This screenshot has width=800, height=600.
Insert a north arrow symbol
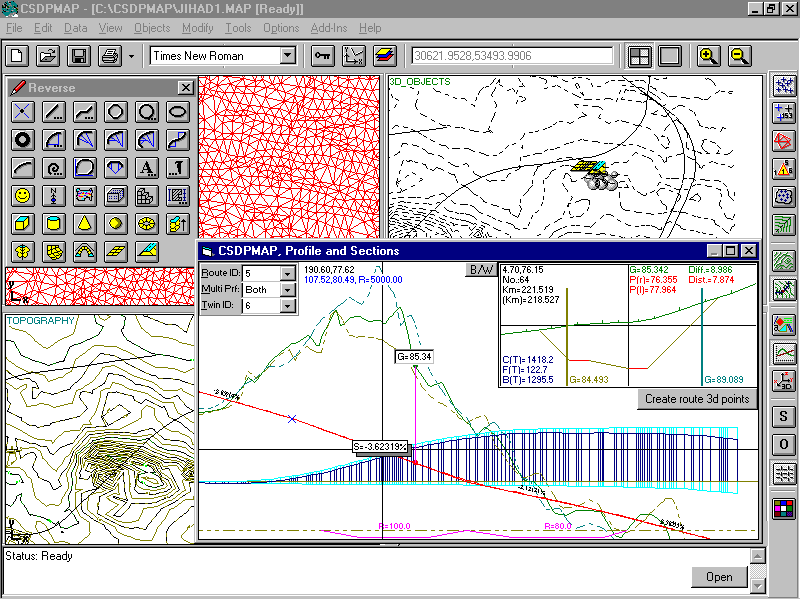pos(54,195)
